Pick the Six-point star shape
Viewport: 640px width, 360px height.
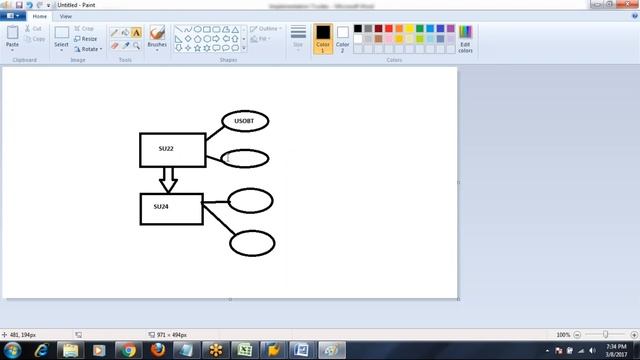(207, 48)
